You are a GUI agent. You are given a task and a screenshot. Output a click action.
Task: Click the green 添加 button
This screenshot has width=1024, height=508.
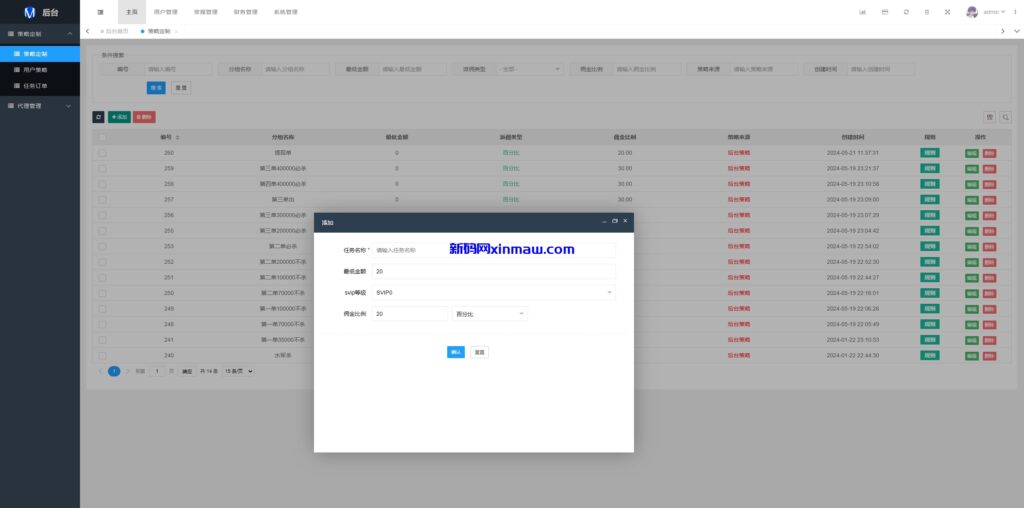click(120, 117)
